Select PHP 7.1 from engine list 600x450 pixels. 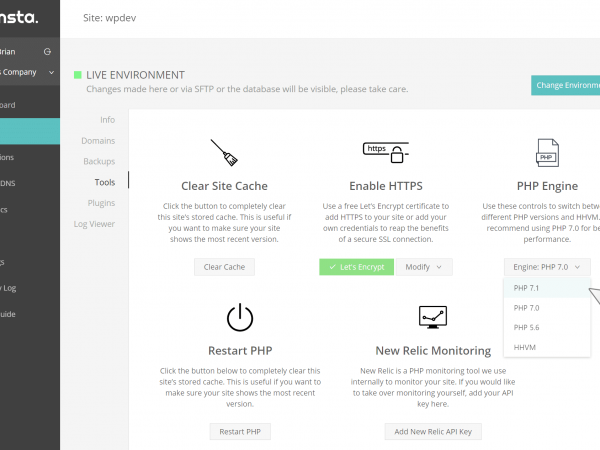(x=527, y=288)
